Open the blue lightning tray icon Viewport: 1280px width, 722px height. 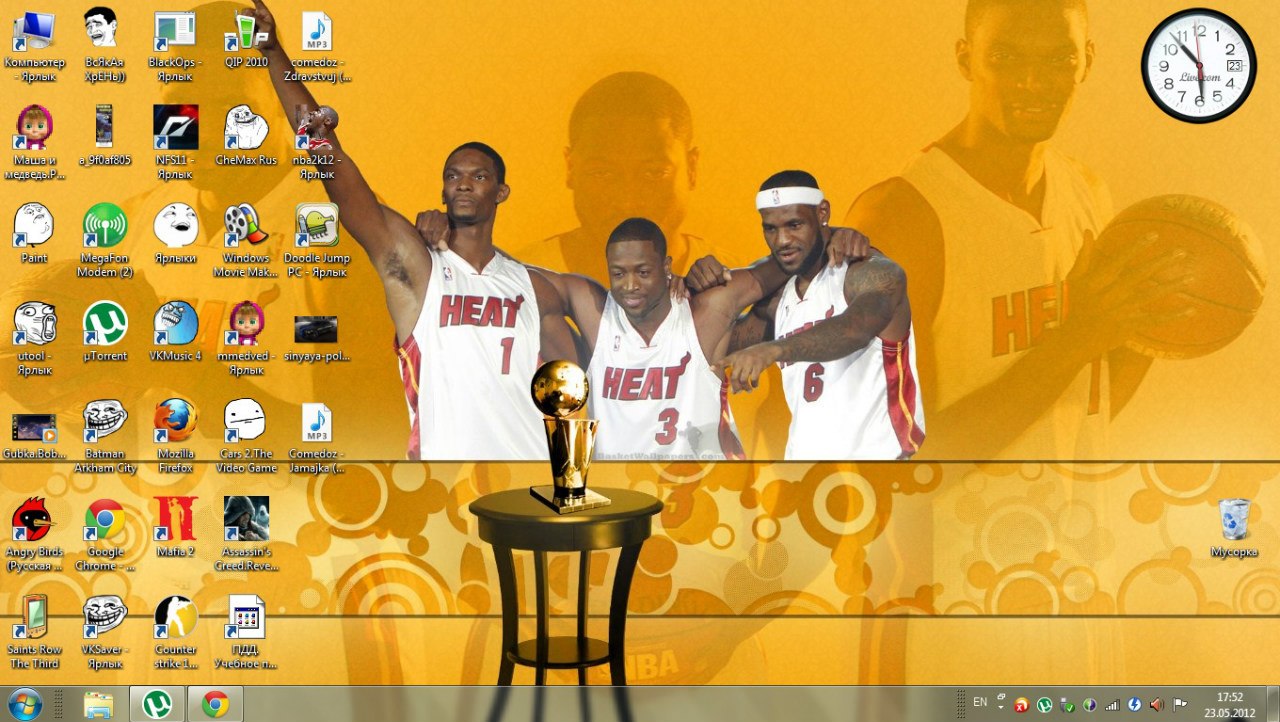point(1134,704)
